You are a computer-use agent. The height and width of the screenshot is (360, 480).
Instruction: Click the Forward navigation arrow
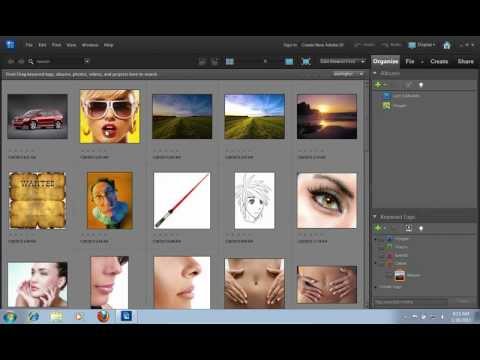coord(21,61)
